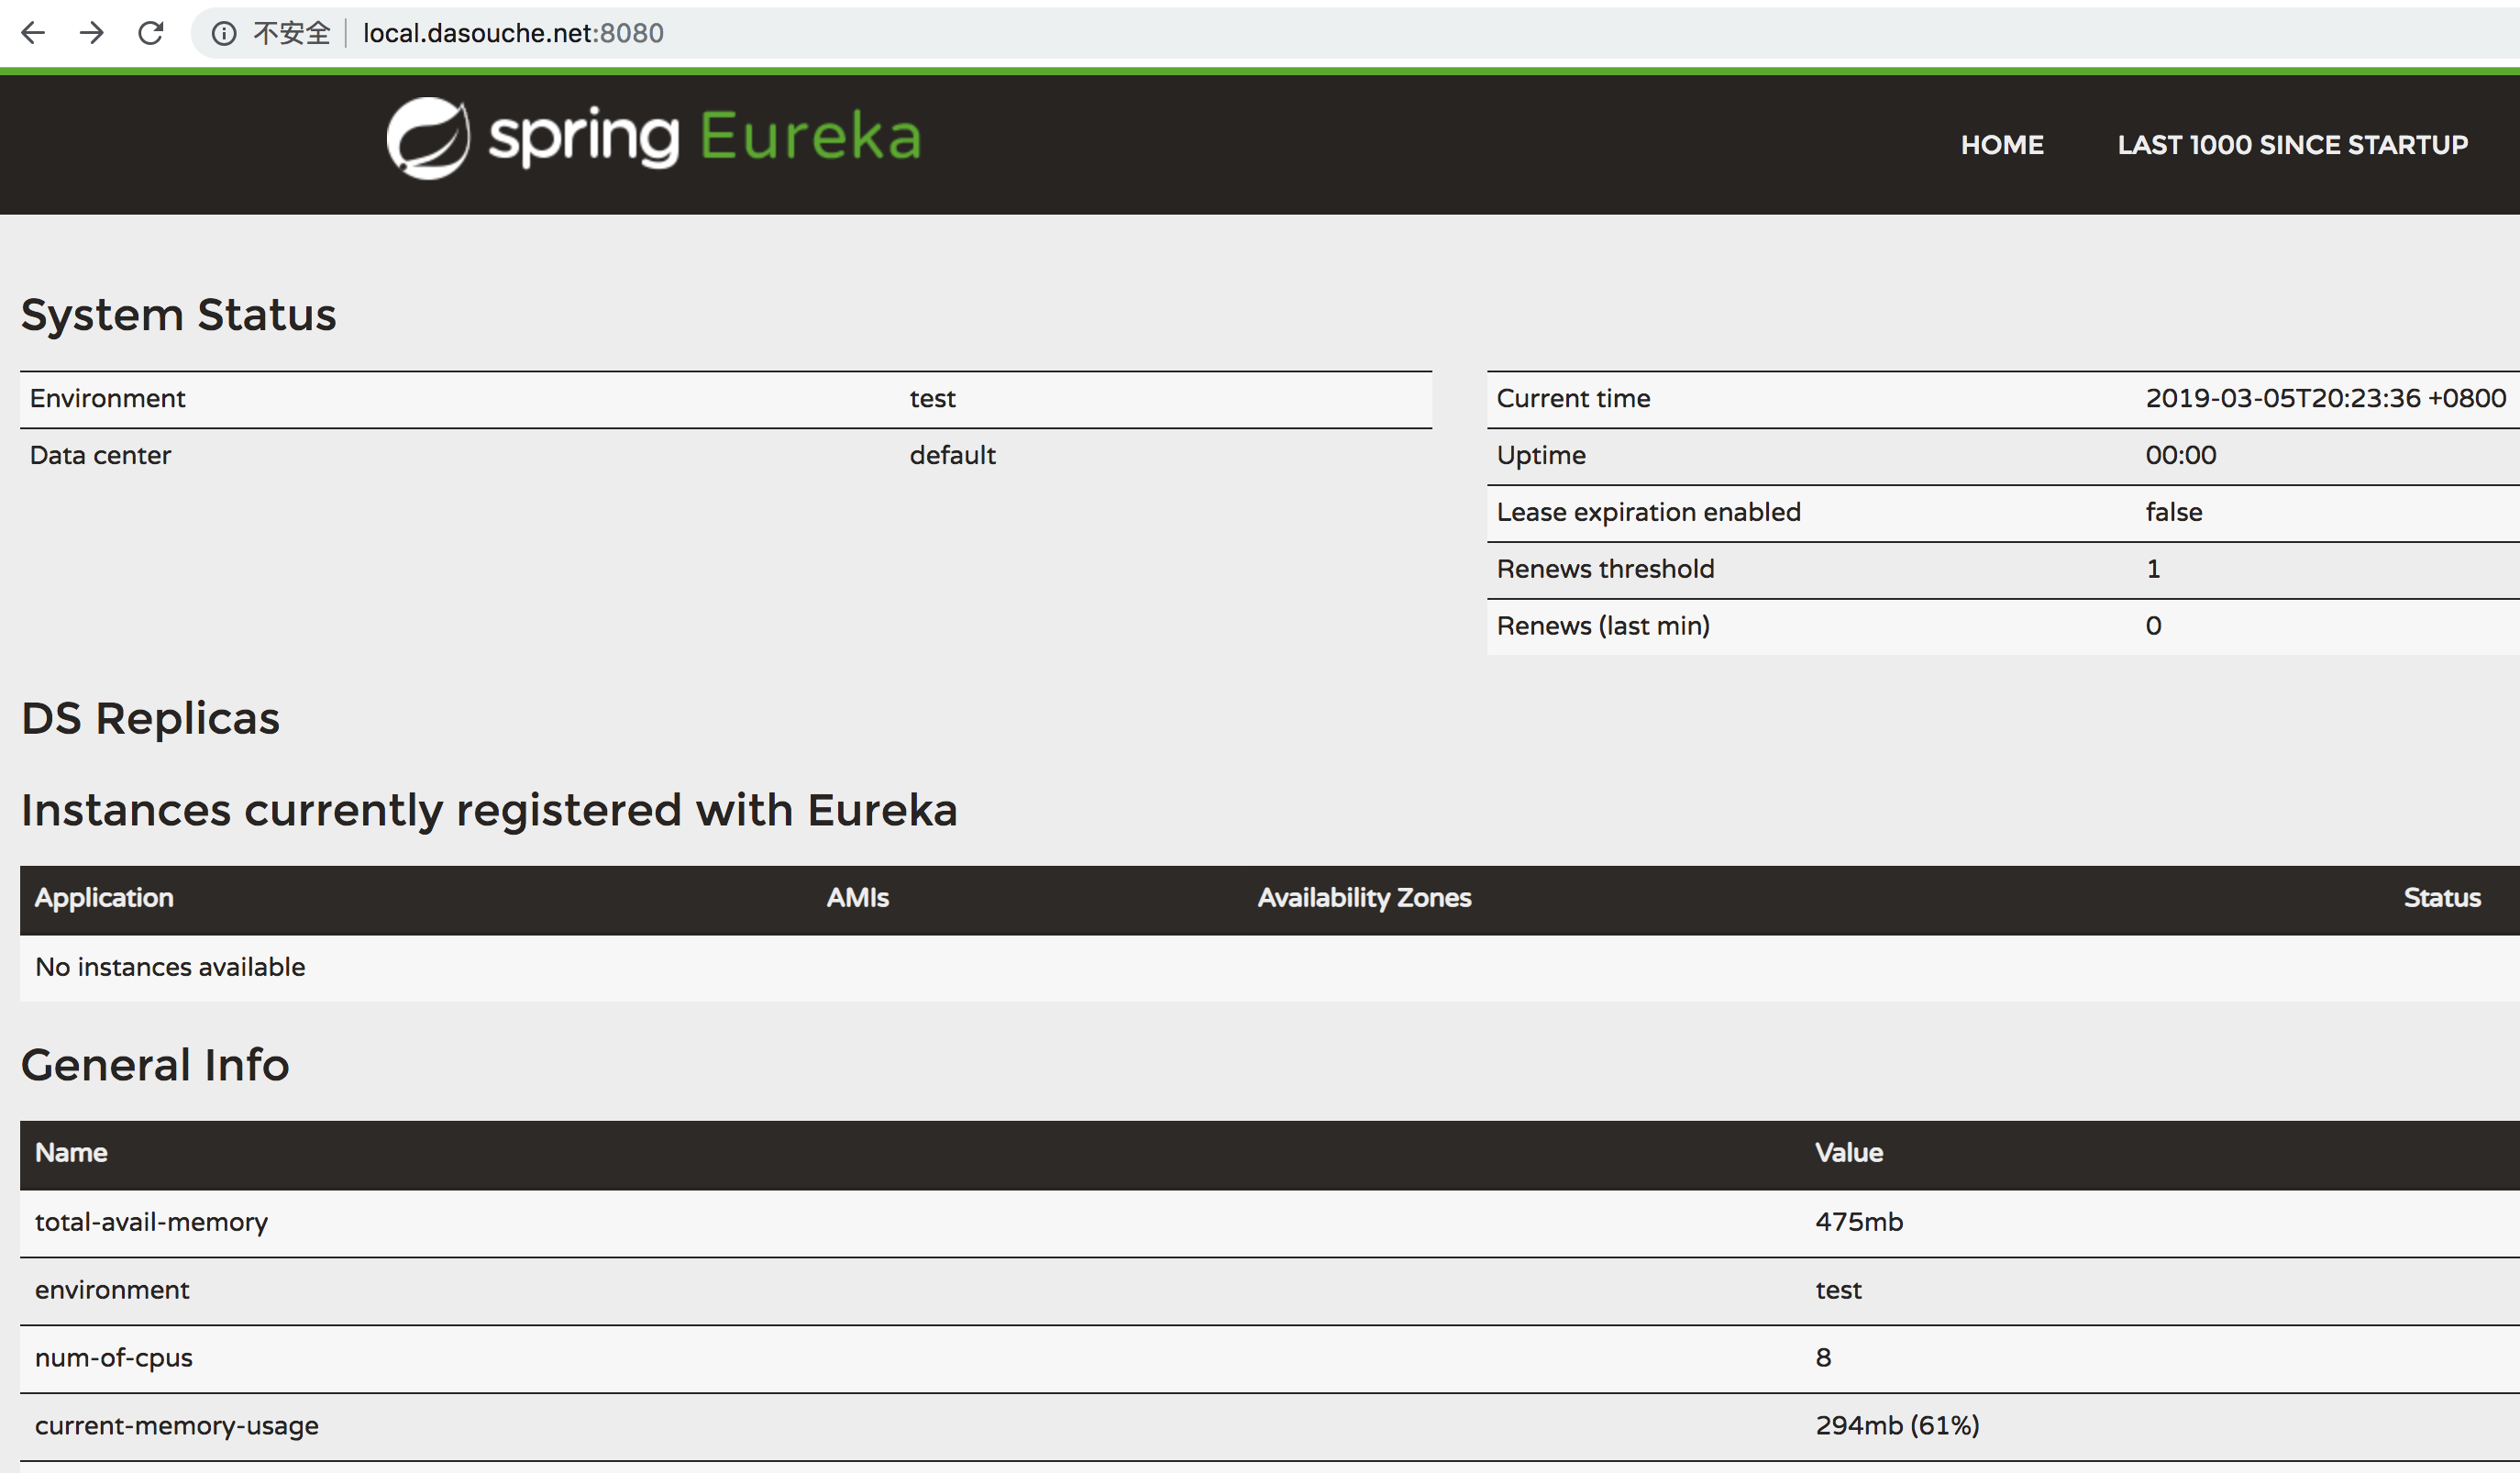Click the General Info heading
Screen dimensions: 2520x1473
point(155,1065)
